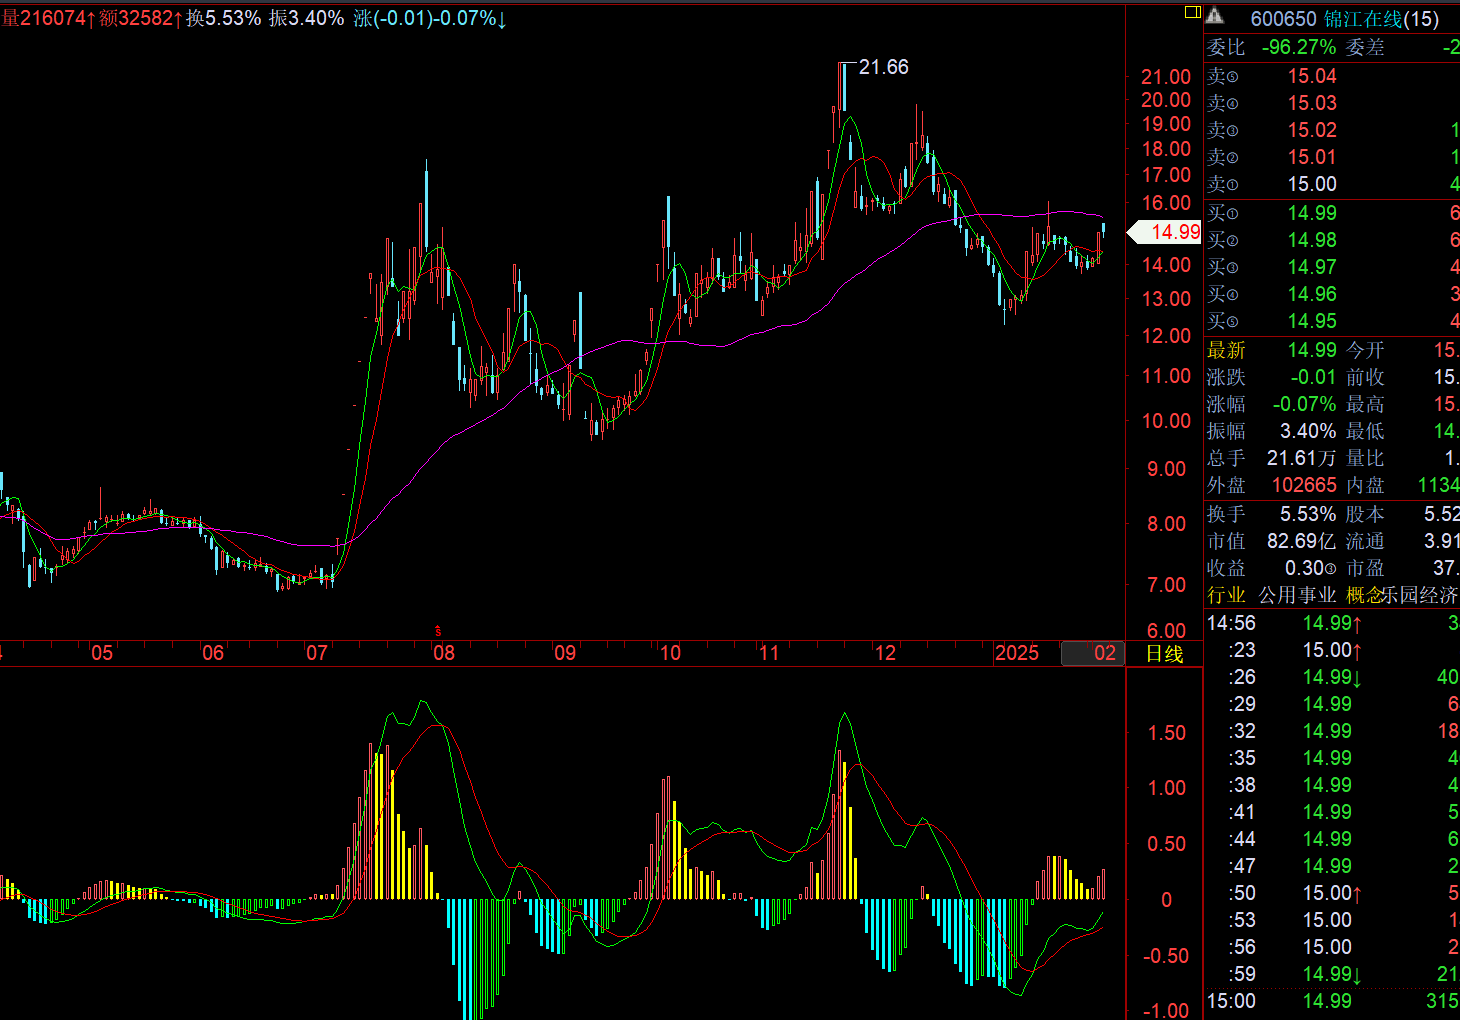
Task: Click the 委比 value -96.27%
Action: (1299, 47)
